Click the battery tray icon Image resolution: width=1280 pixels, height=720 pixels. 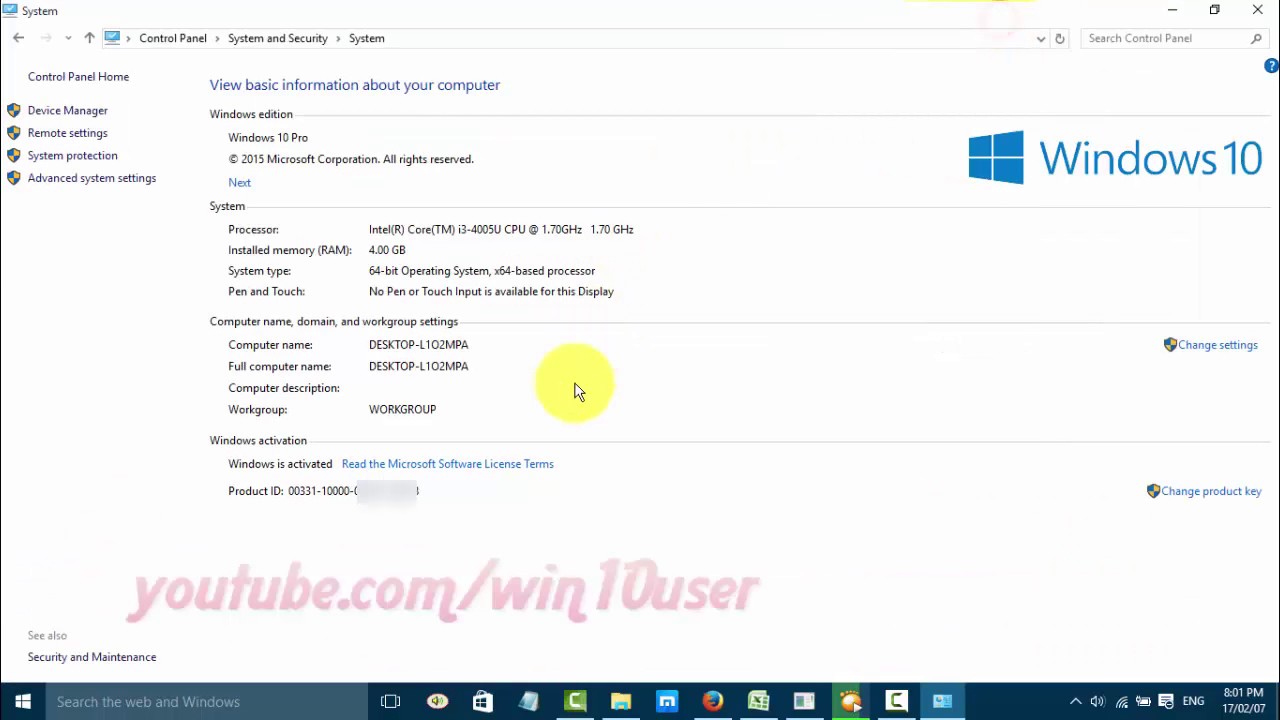[1143, 701]
